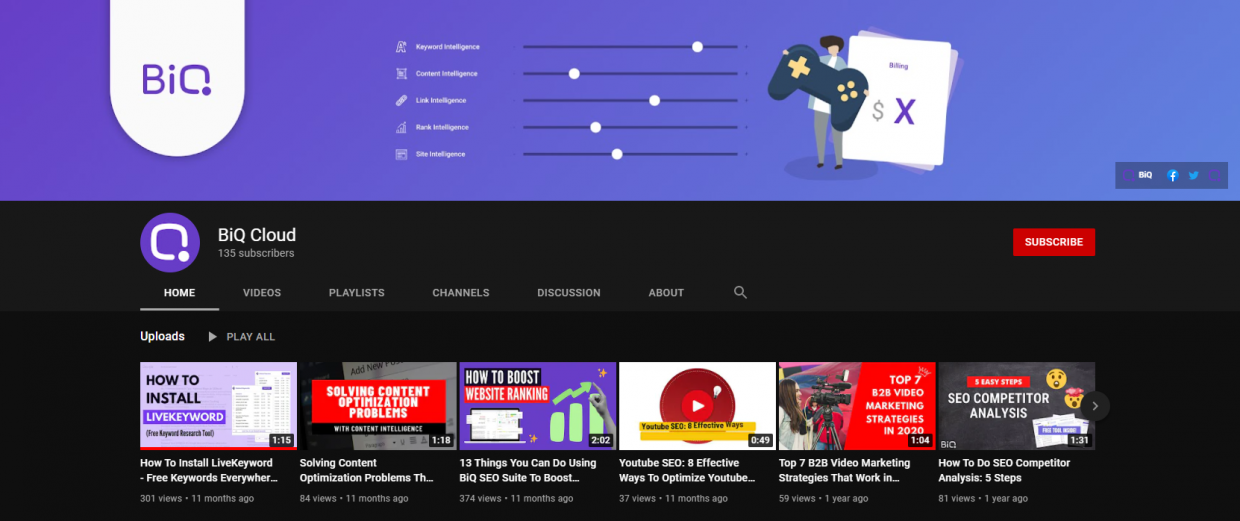The width and height of the screenshot is (1240, 521).
Task: View the About tab
Action: pos(666,293)
